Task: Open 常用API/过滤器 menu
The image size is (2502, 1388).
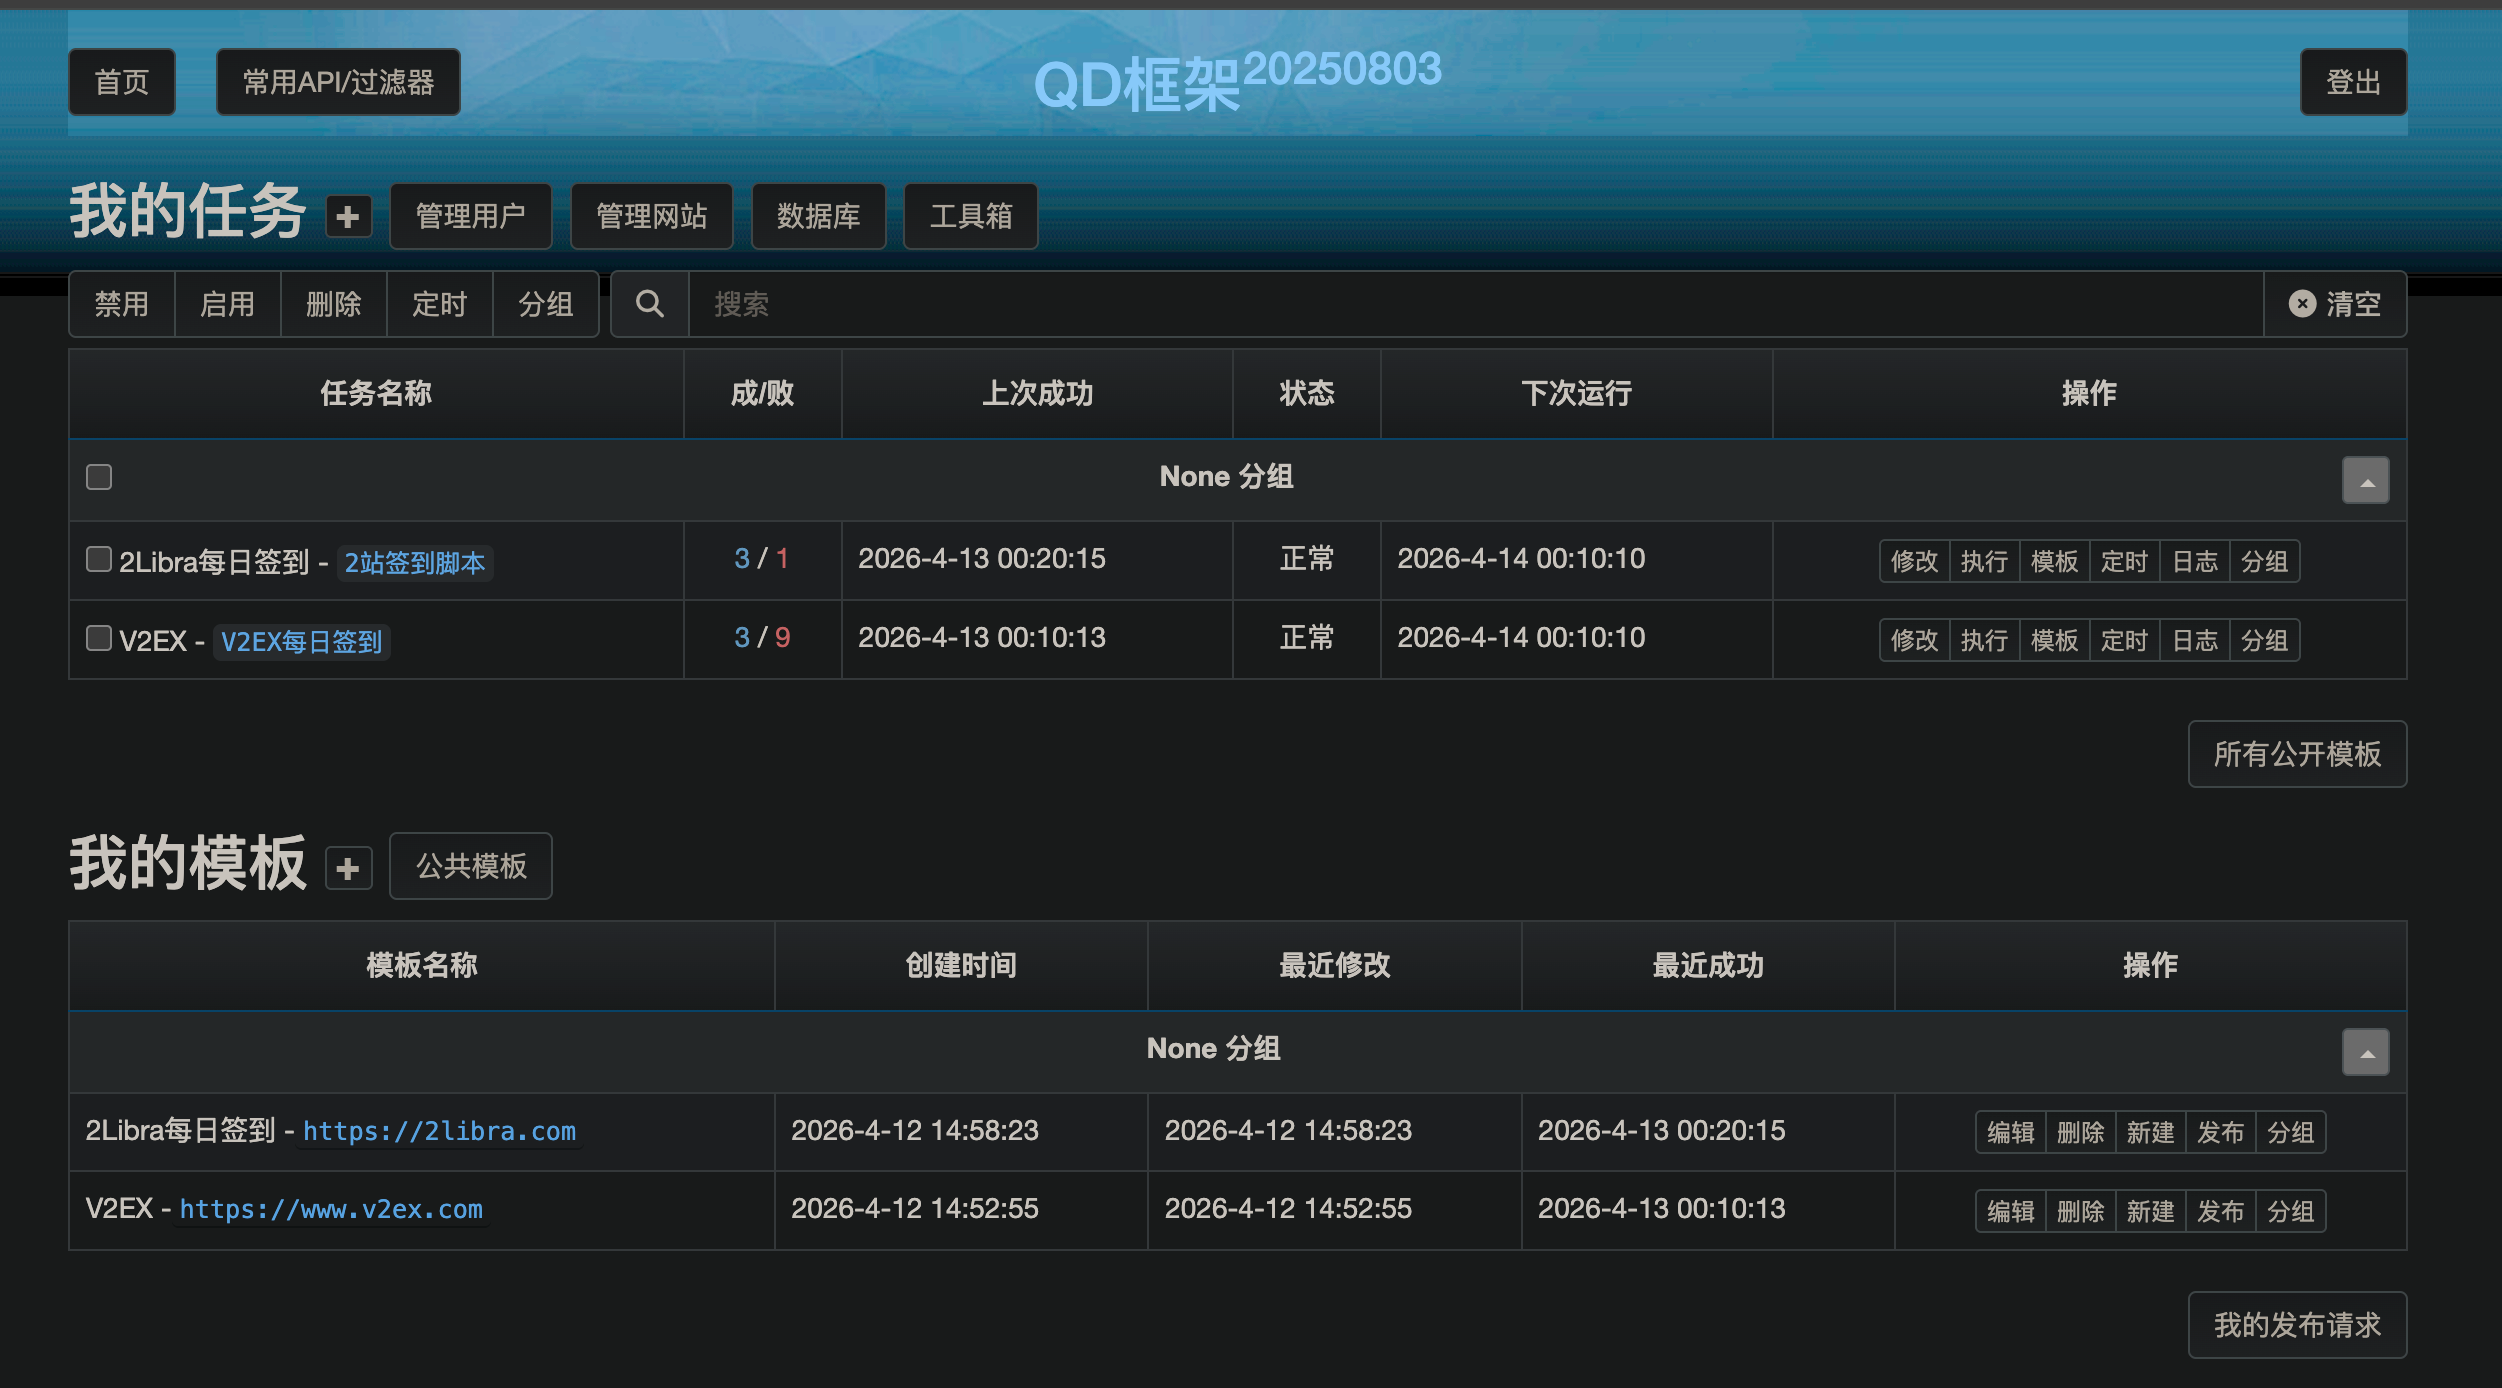Action: coord(338,82)
